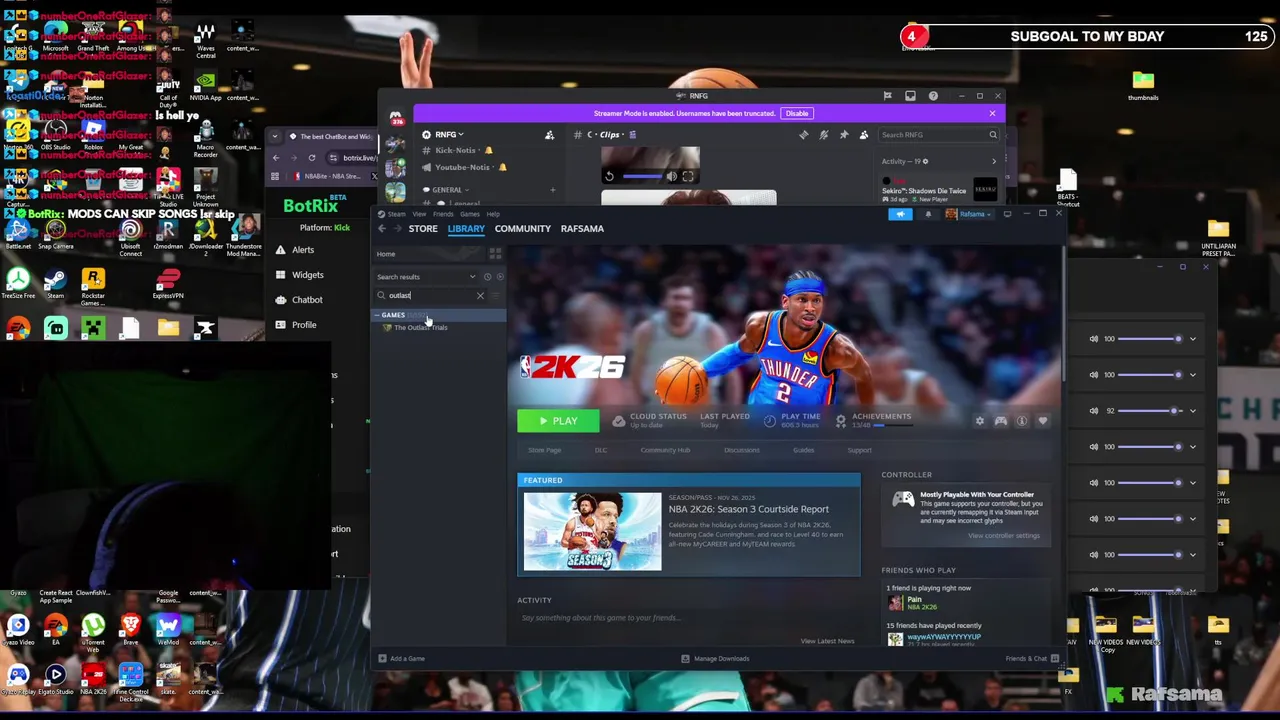1280x720 pixels.
Task: Mute the mixer channel set to 92
Action: coord(1093,411)
